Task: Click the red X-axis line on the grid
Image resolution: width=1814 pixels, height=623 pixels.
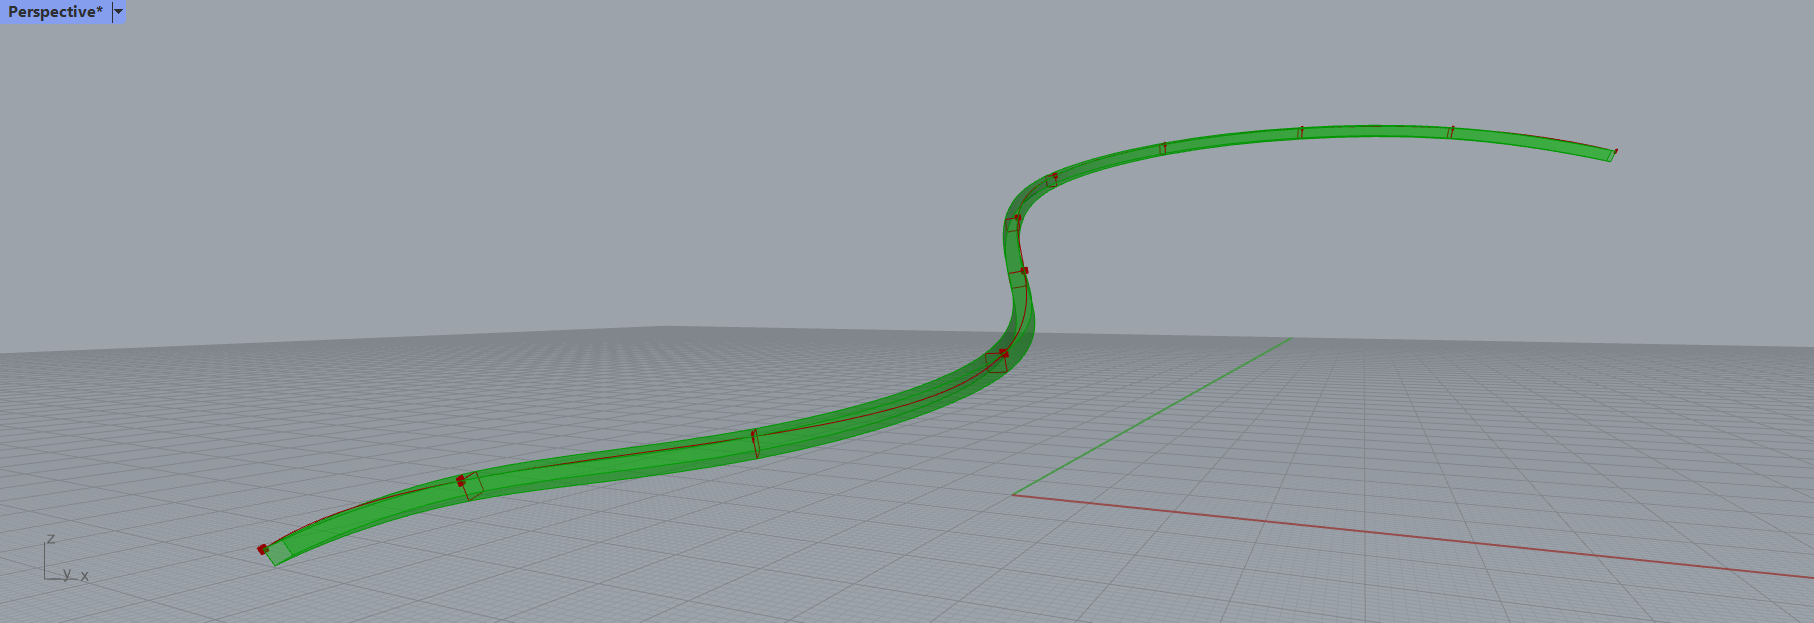Action: point(1400,534)
